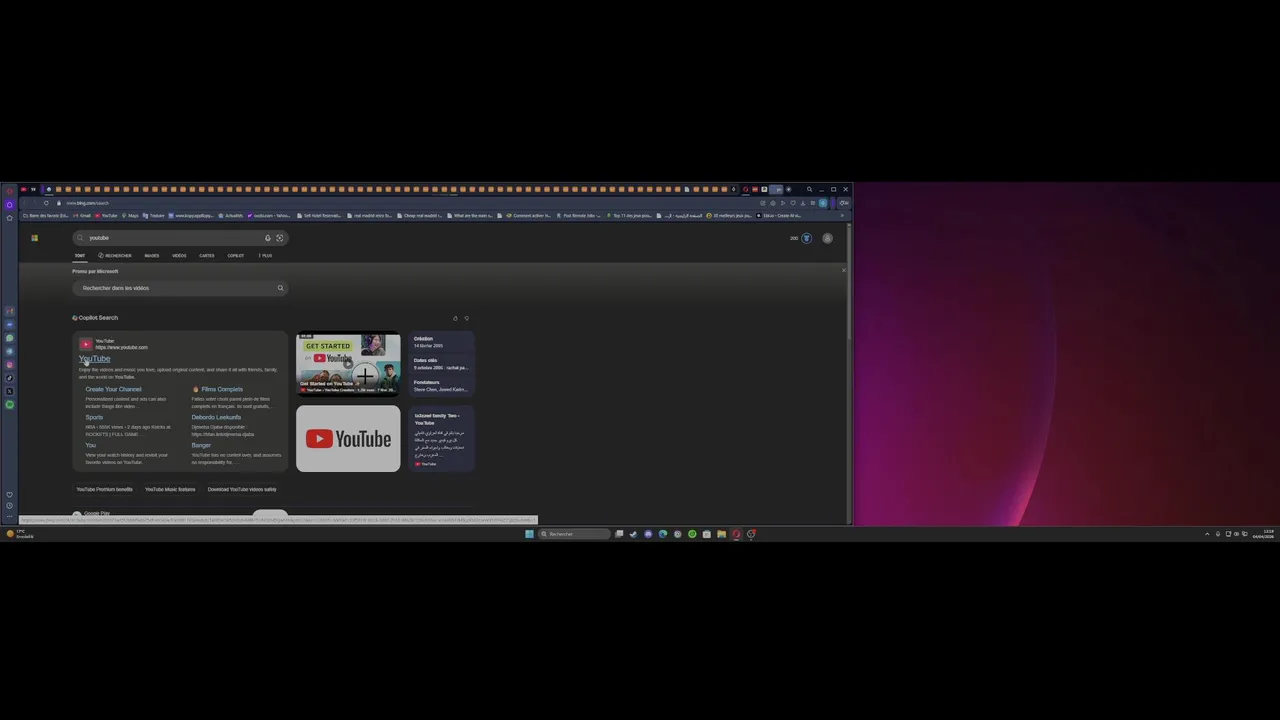Image resolution: width=1280 pixels, height=720 pixels.
Task: Open the X (Twitter) sidebar icon
Action: point(10,391)
